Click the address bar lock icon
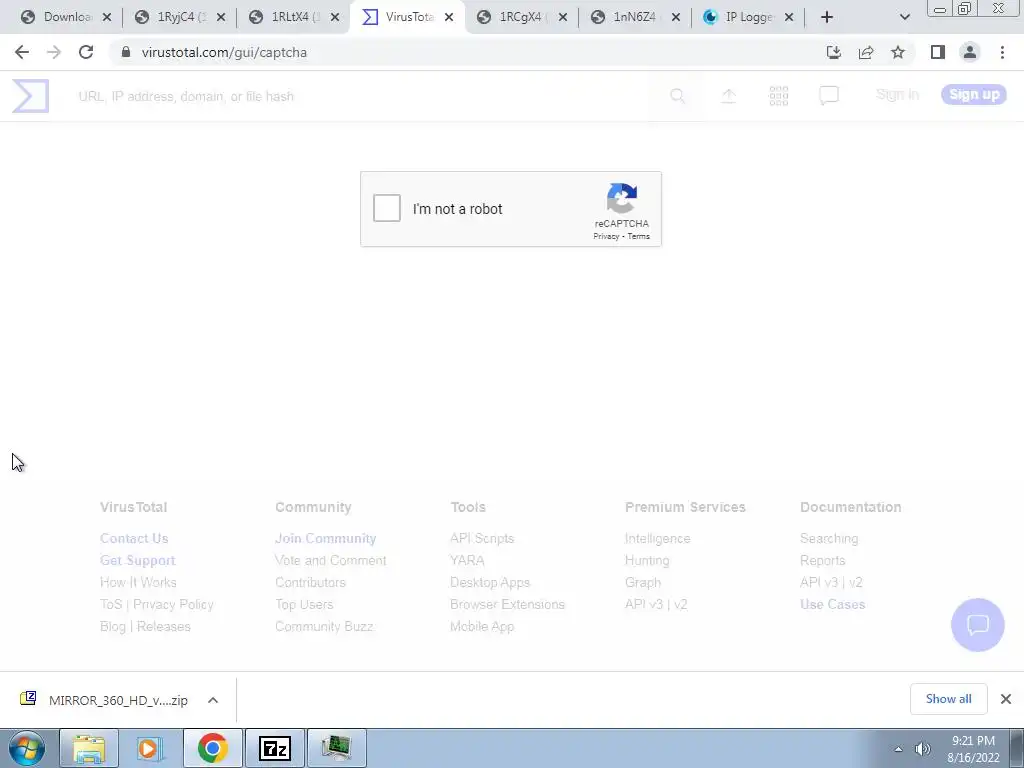 pos(126,52)
